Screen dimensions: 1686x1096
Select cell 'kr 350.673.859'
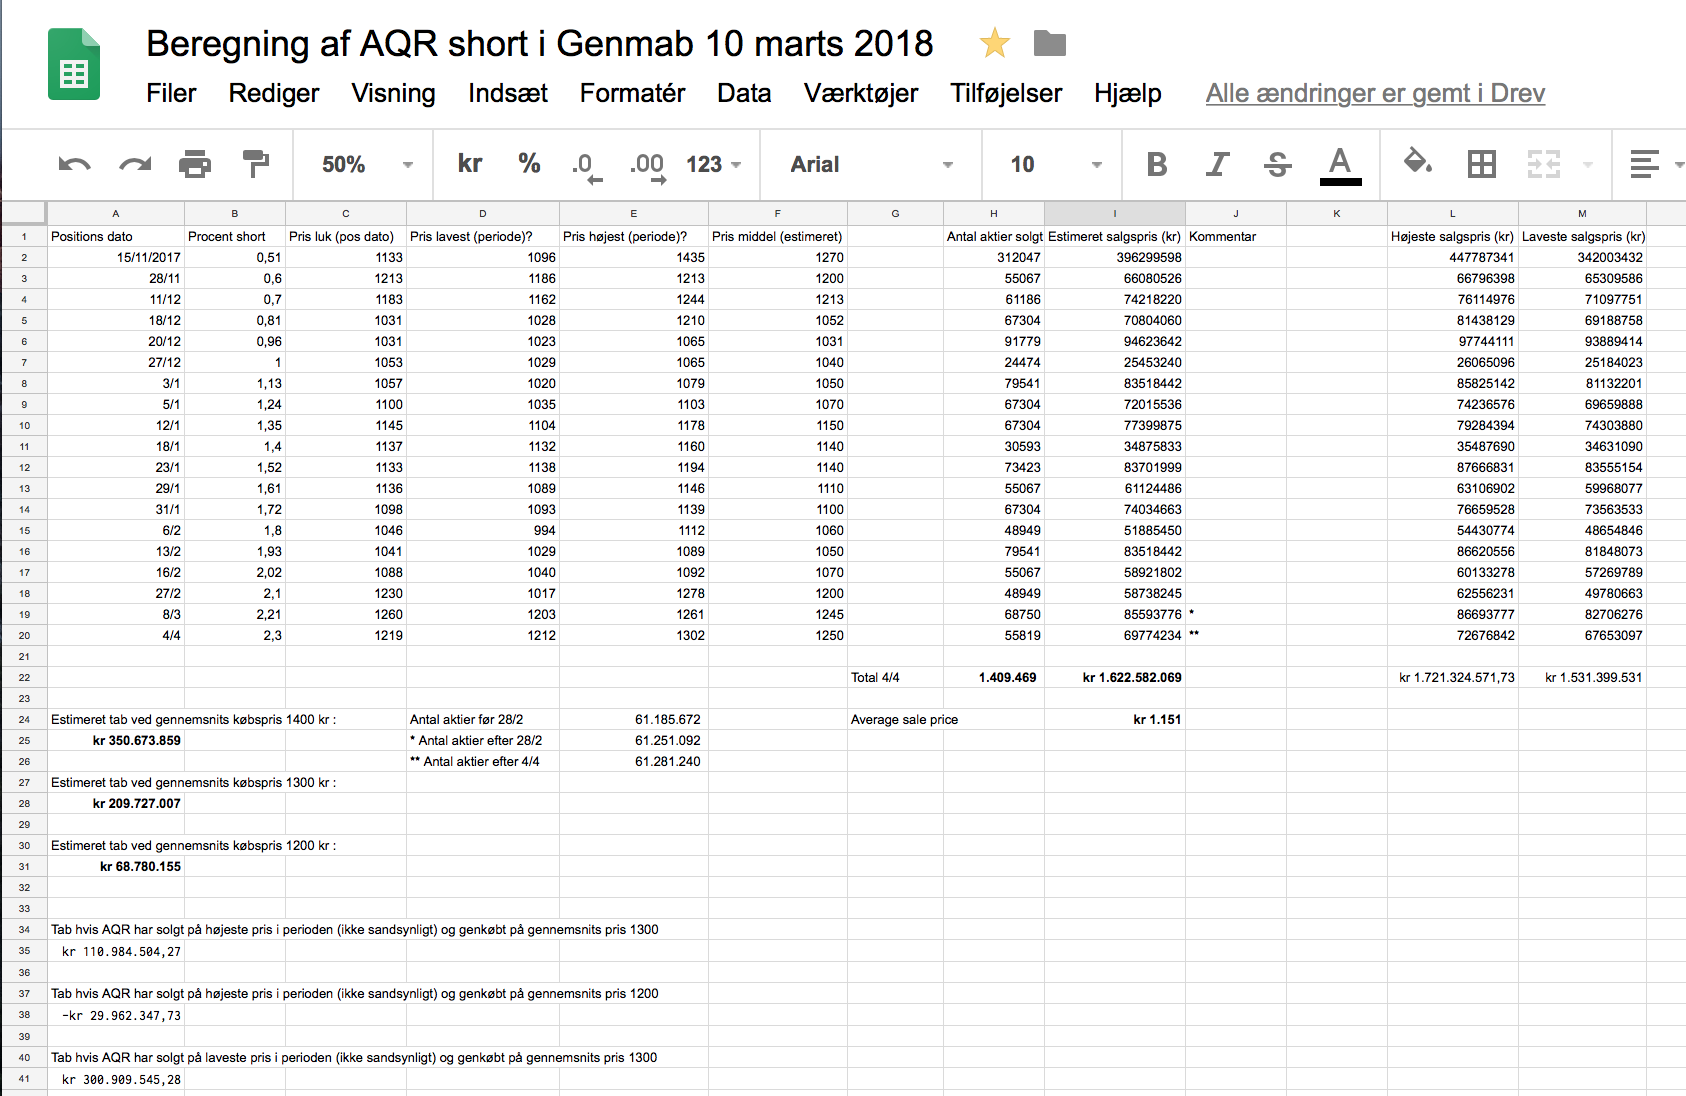pyautogui.click(x=116, y=740)
